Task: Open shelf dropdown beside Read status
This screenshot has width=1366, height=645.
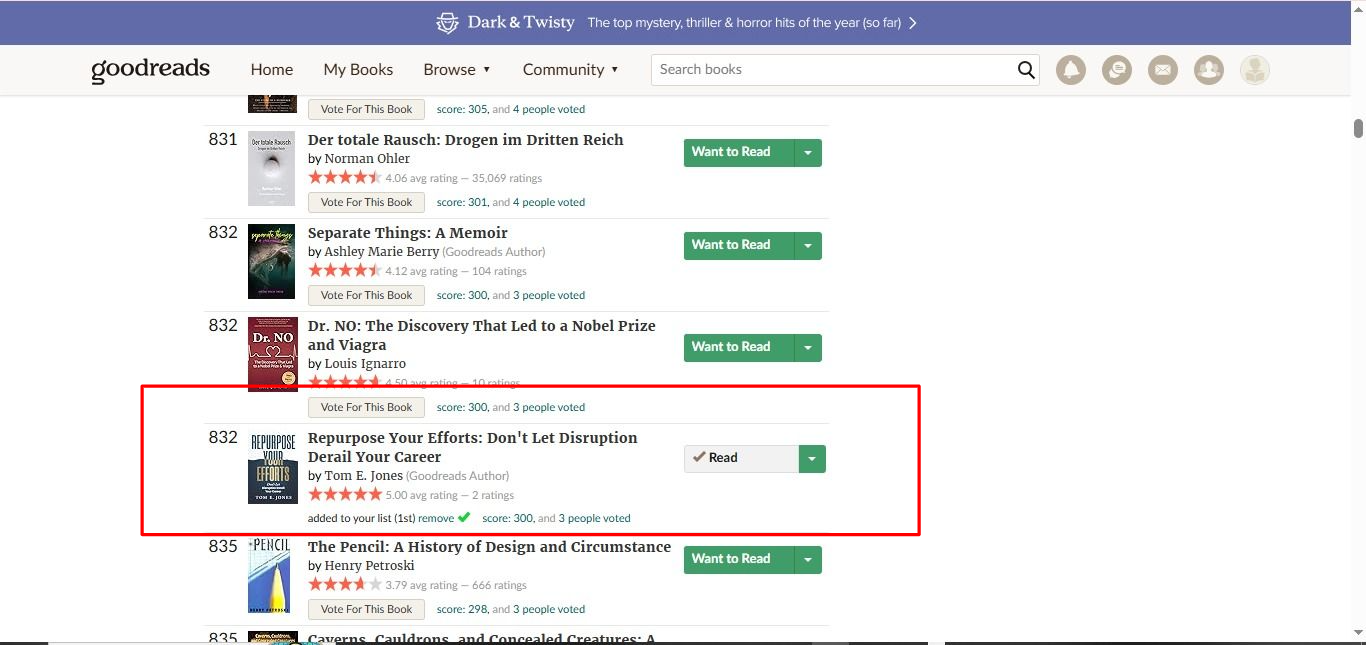Action: [x=812, y=459]
